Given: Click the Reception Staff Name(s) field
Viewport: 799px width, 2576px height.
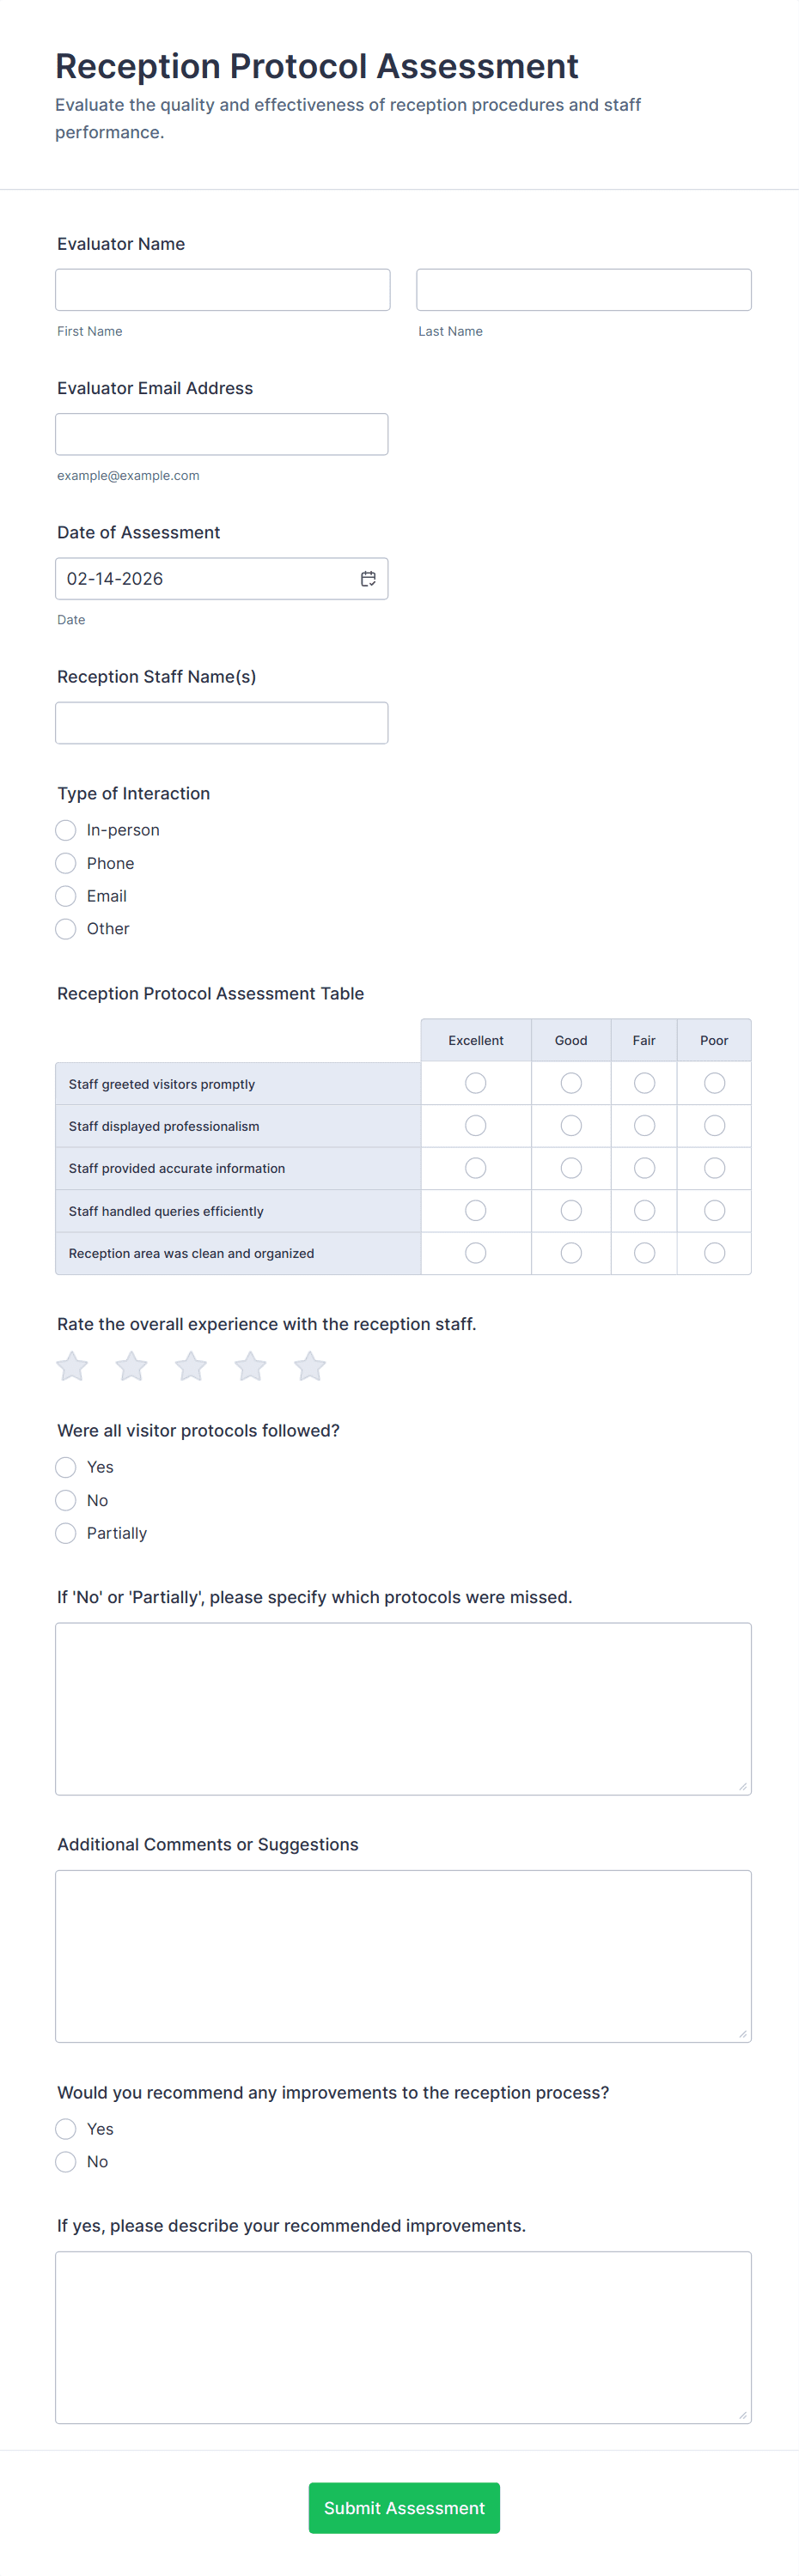Looking at the screenshot, I should (x=222, y=723).
